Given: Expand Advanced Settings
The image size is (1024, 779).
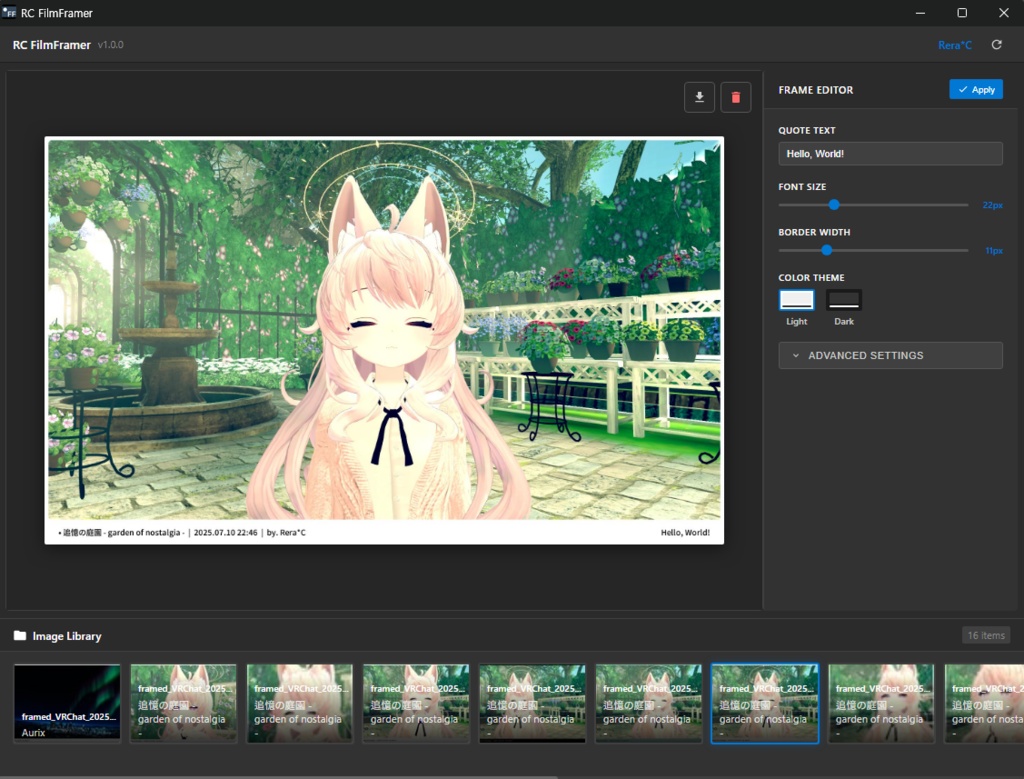Looking at the screenshot, I should pos(890,355).
